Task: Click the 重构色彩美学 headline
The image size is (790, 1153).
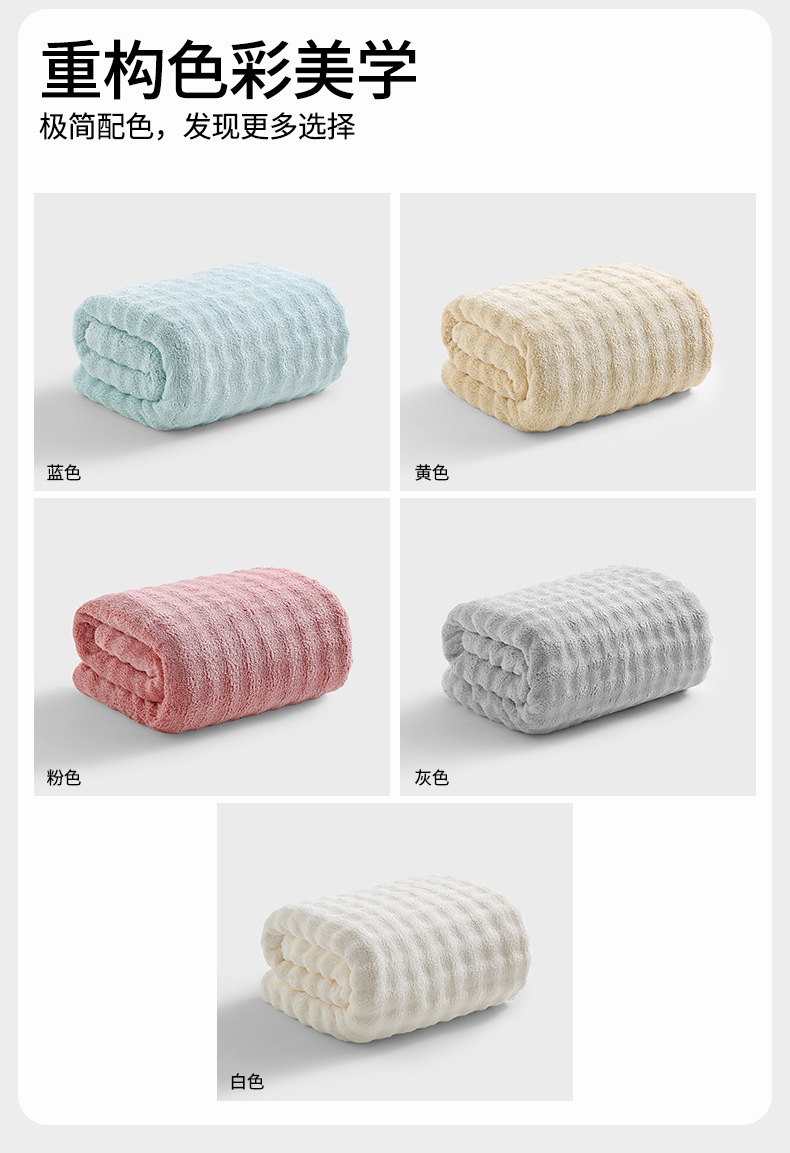Action: 229,70
